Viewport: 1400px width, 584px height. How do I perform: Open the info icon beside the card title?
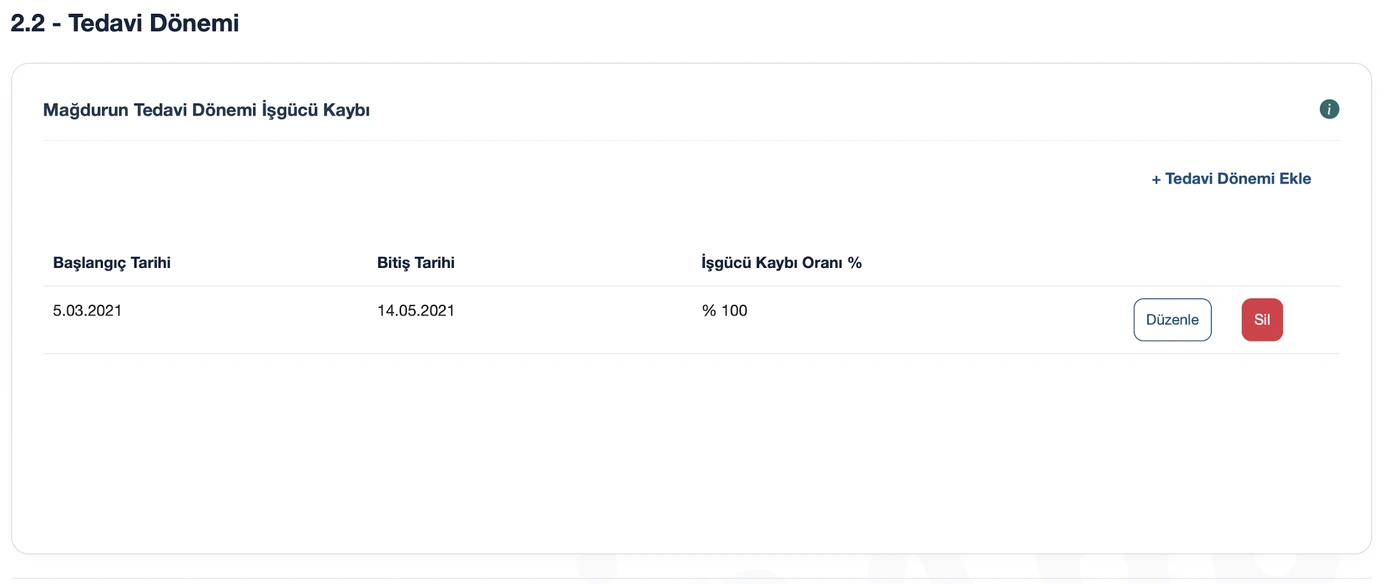point(1329,109)
